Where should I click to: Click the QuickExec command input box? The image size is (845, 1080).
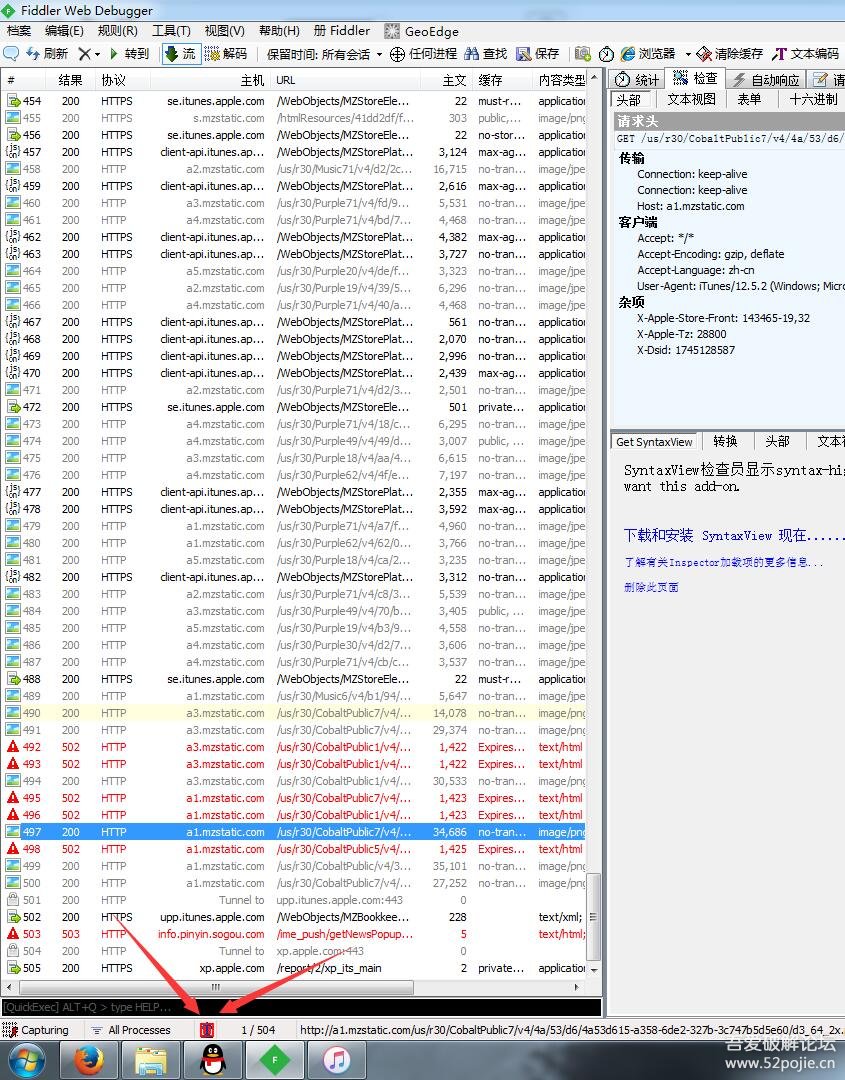[x=301, y=1007]
